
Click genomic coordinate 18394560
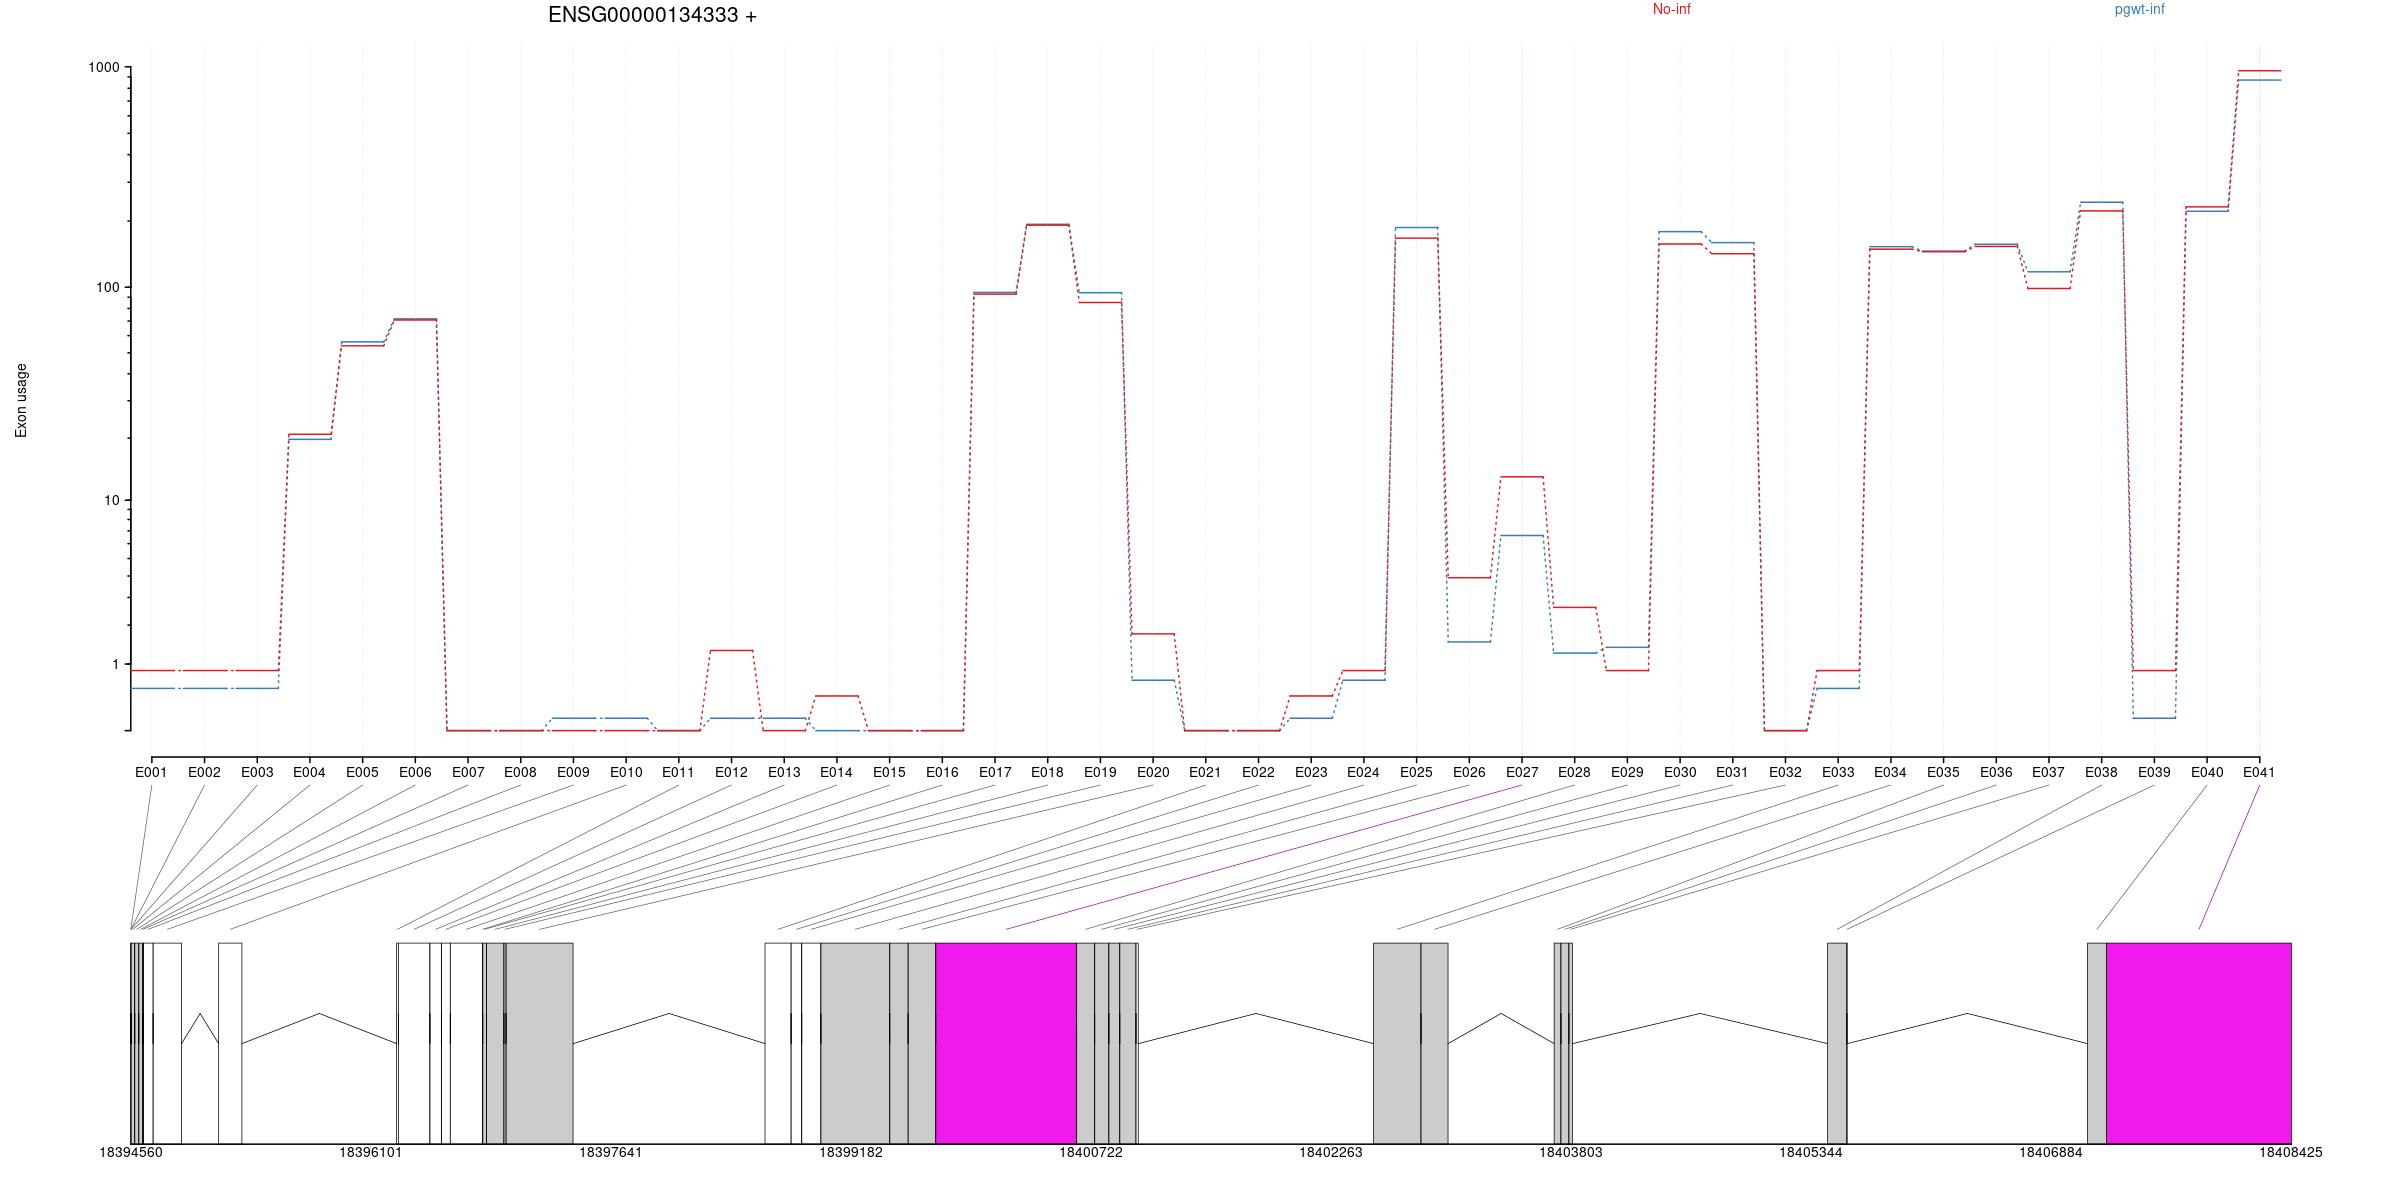(131, 1153)
